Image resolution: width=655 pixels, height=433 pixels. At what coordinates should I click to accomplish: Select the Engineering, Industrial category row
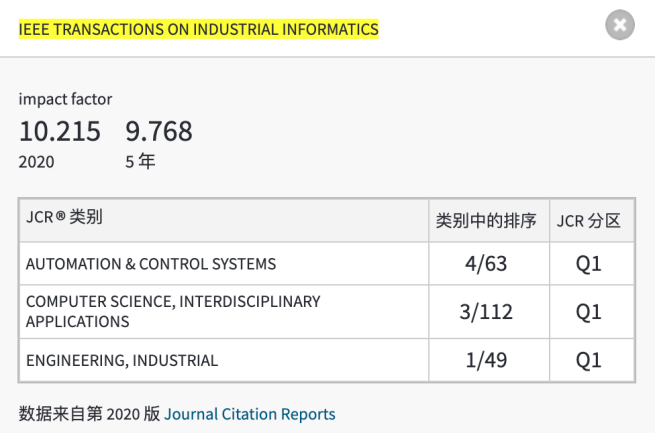122,360
